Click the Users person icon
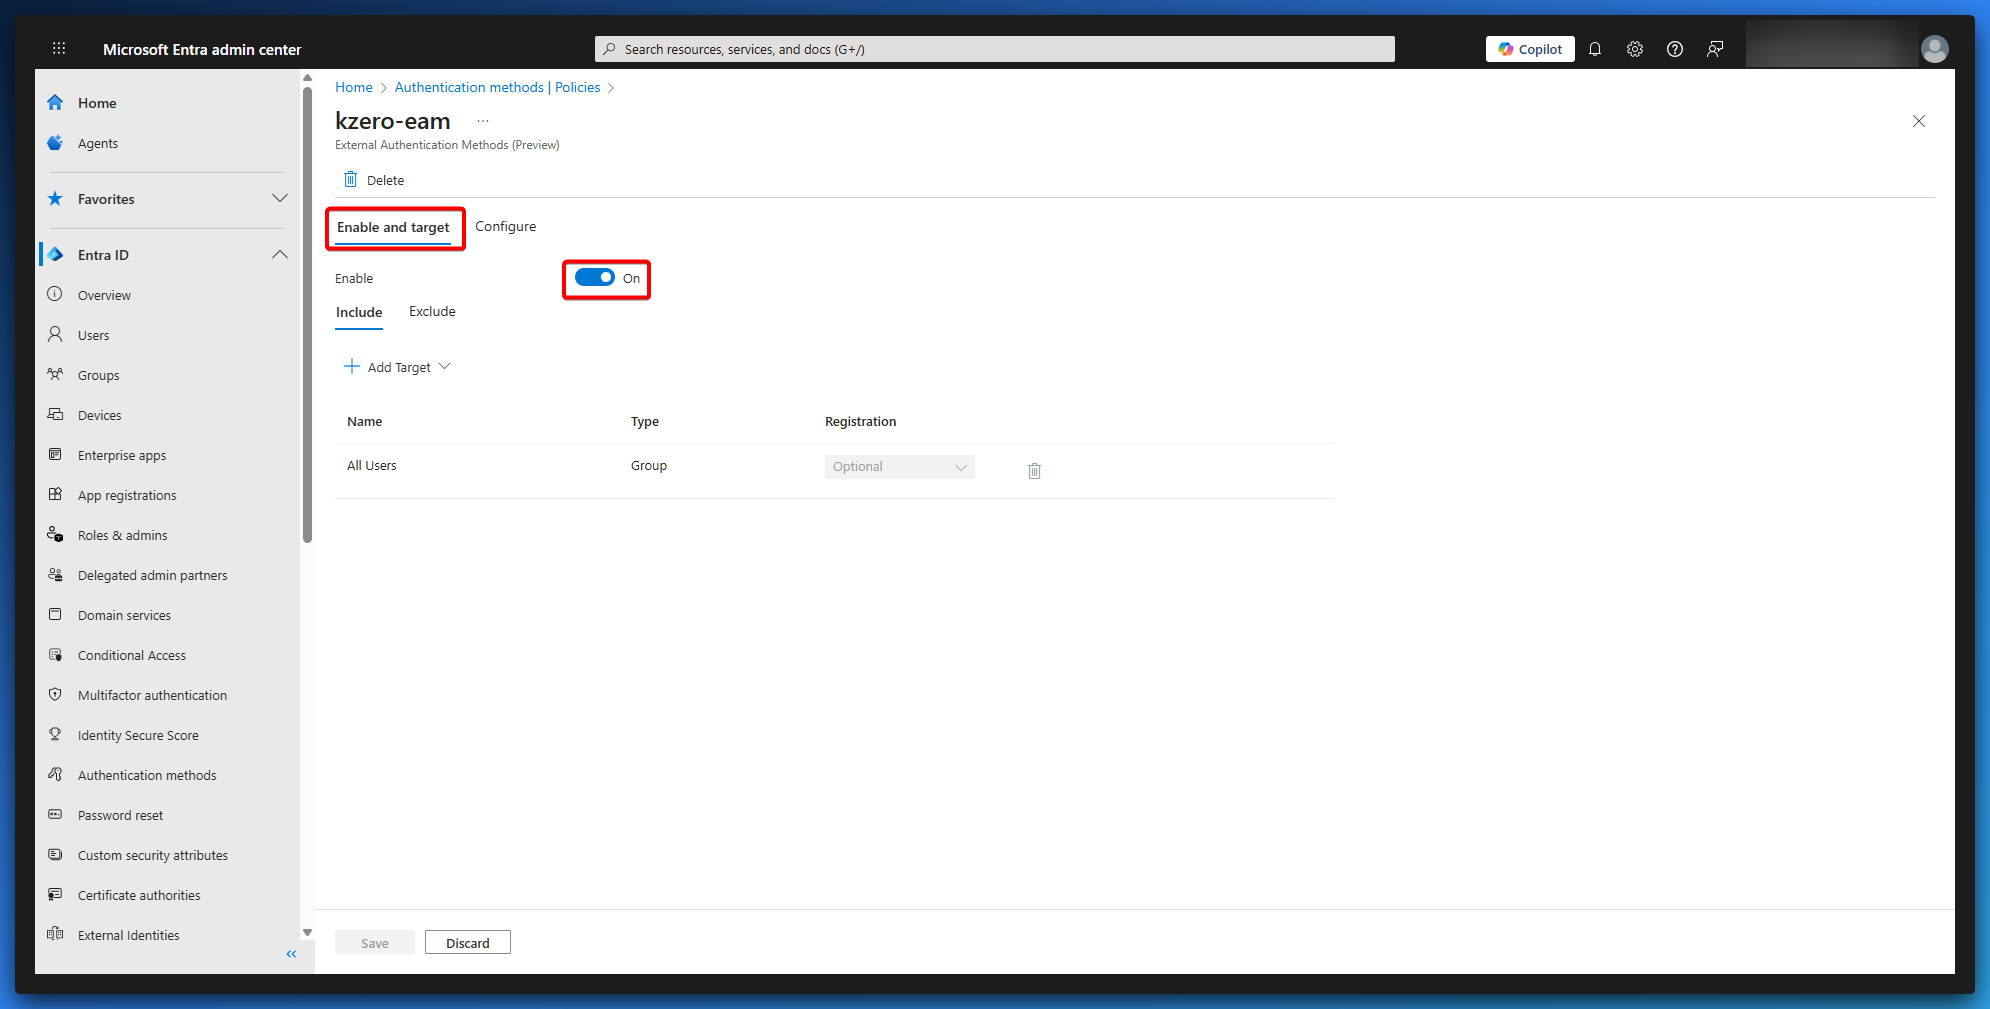The height and width of the screenshot is (1009, 1990). point(55,334)
